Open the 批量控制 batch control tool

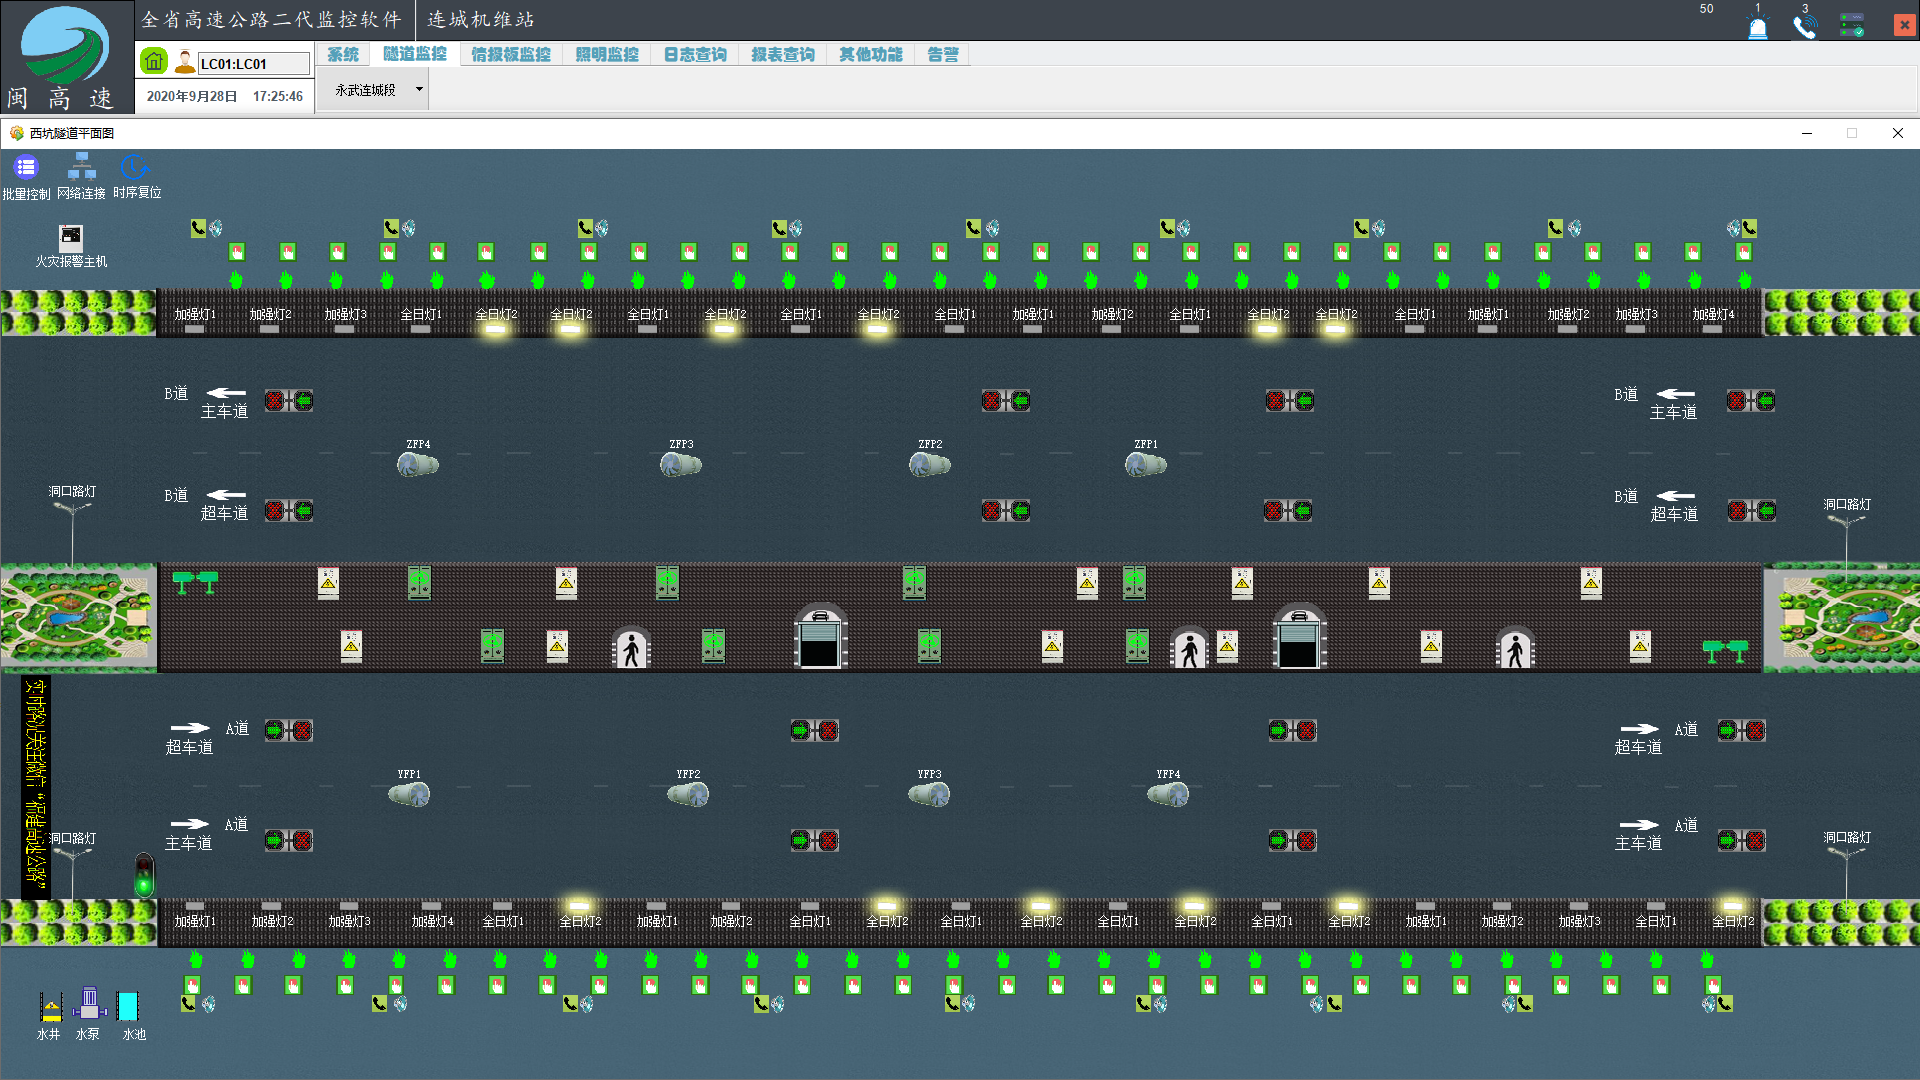click(x=26, y=169)
